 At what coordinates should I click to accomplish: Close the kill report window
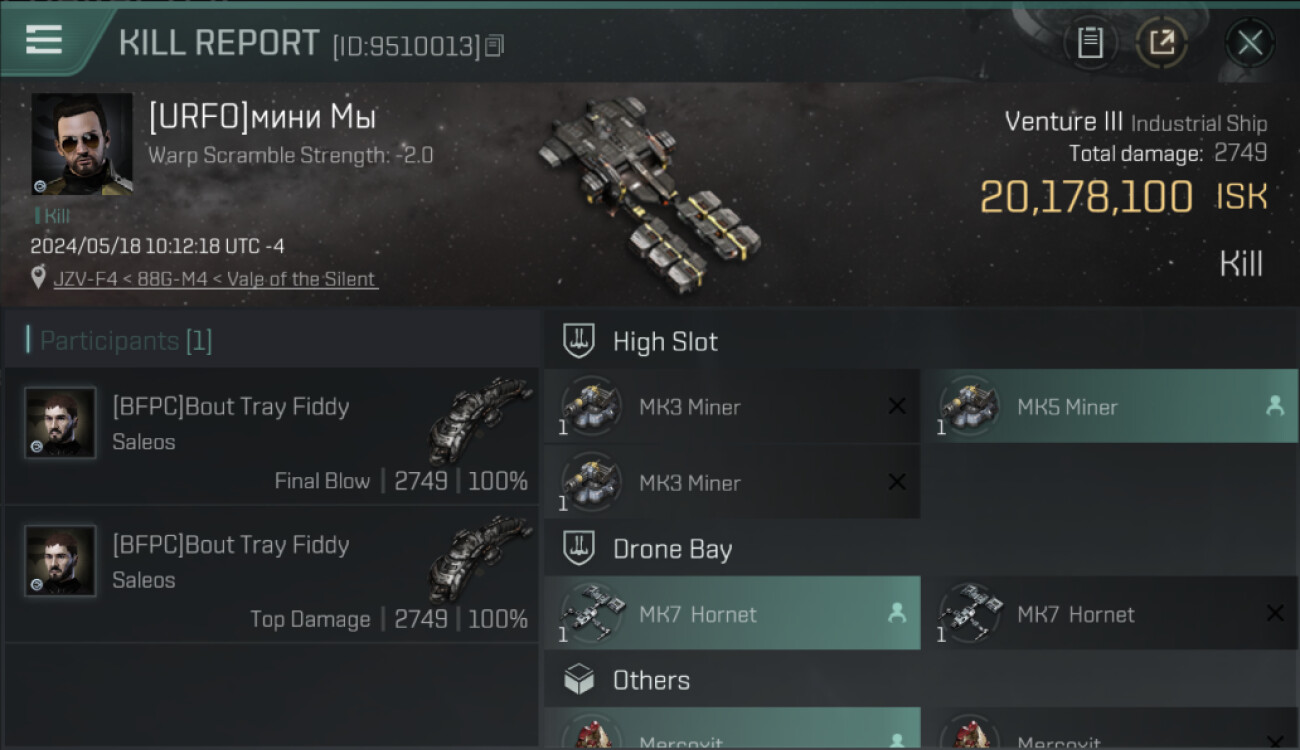click(x=1249, y=42)
